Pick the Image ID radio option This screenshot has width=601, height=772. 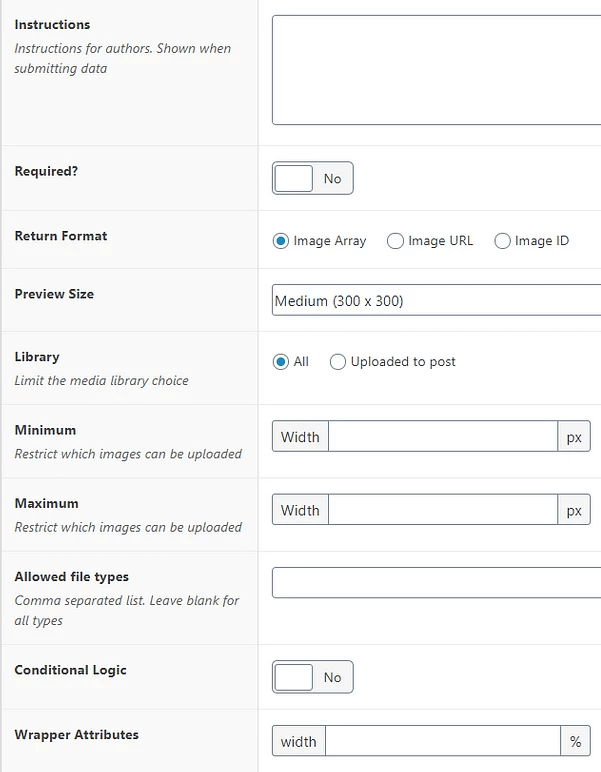(503, 241)
